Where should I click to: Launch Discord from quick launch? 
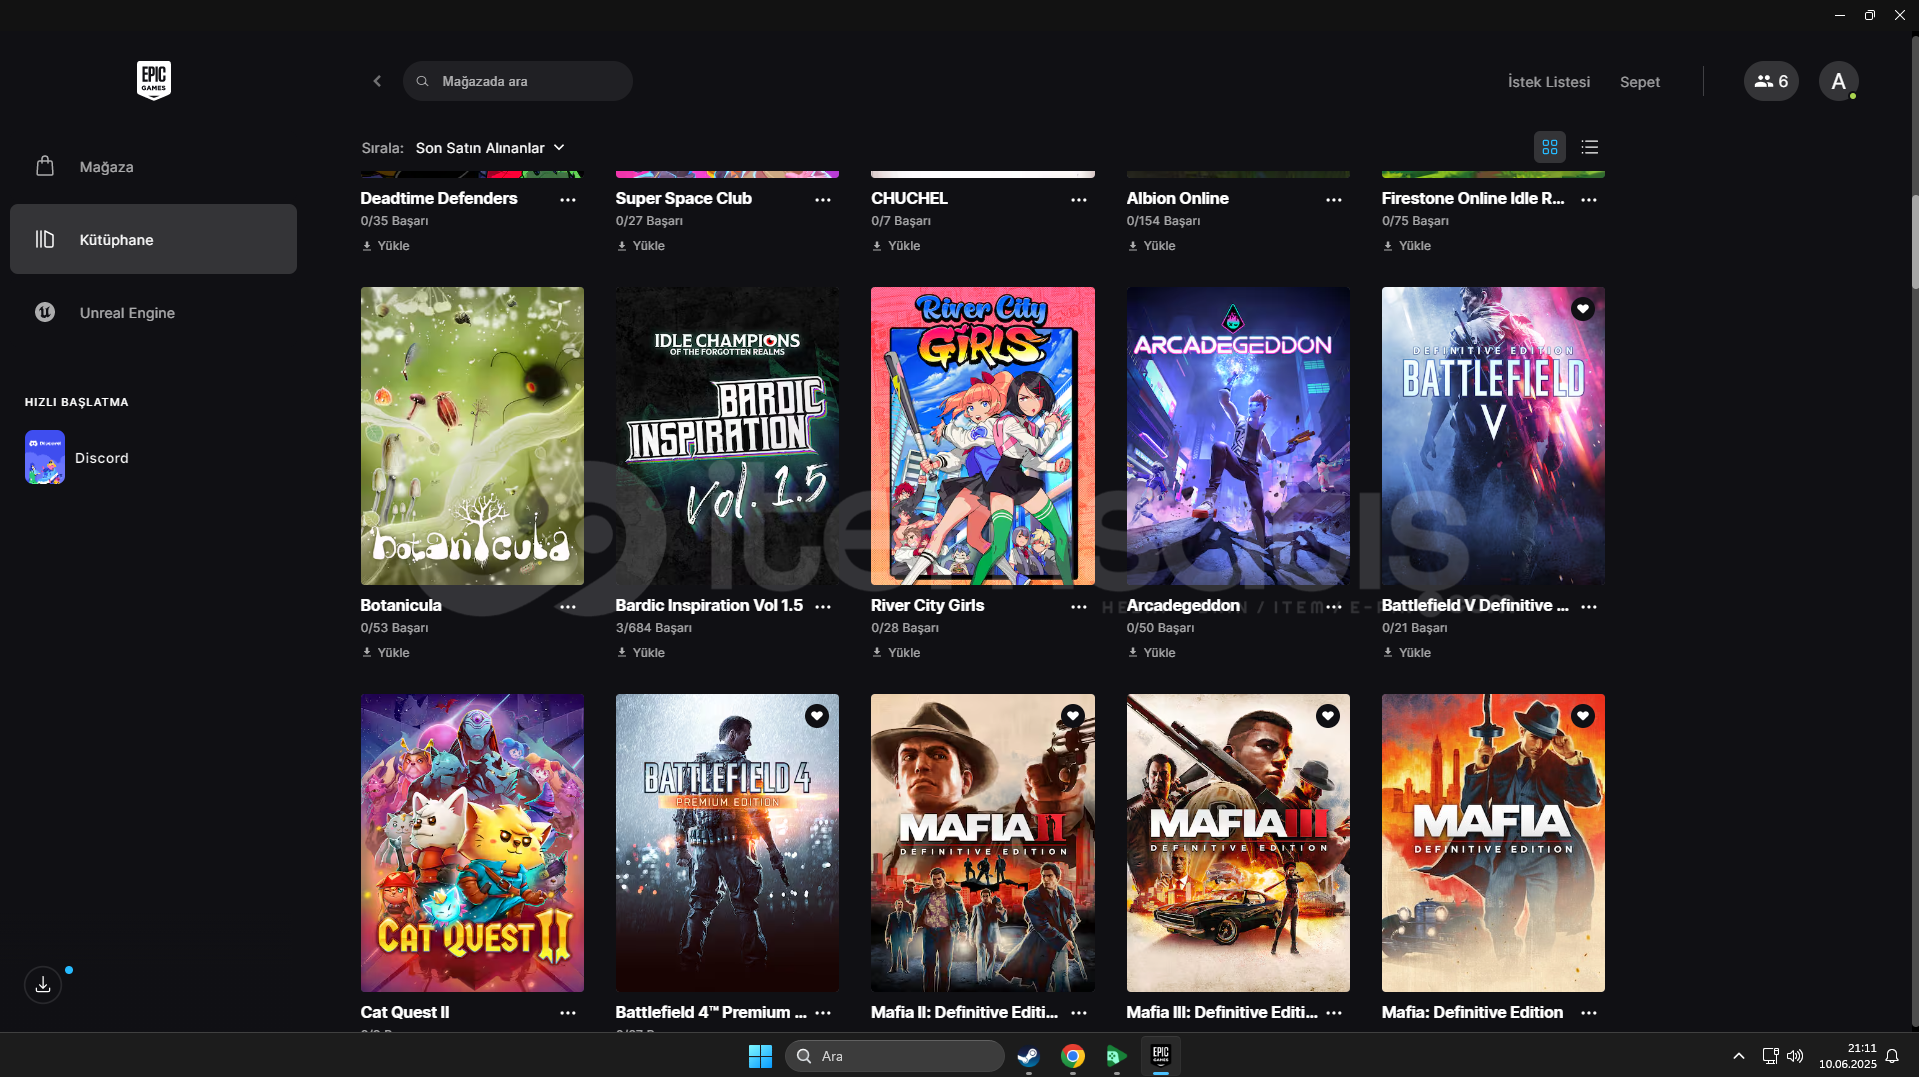coord(77,457)
